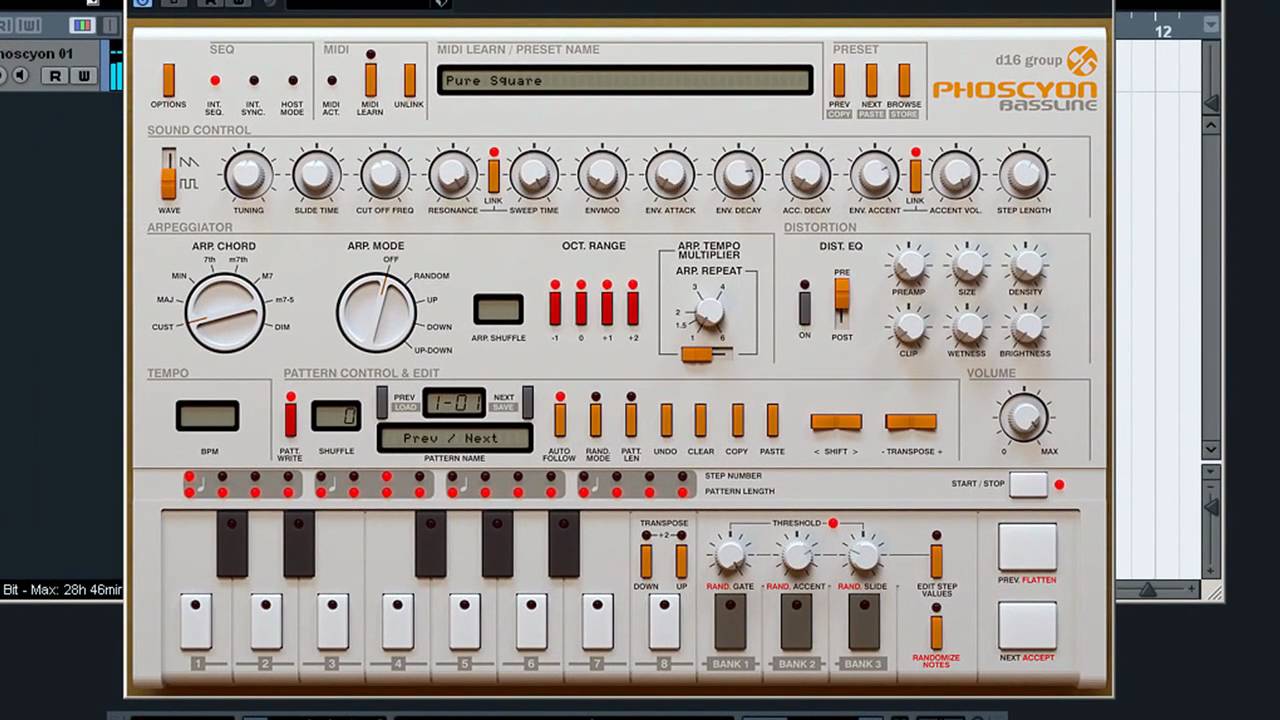Toggle RAND. MODE button
Screen dimensions: 1280x720
point(595,420)
